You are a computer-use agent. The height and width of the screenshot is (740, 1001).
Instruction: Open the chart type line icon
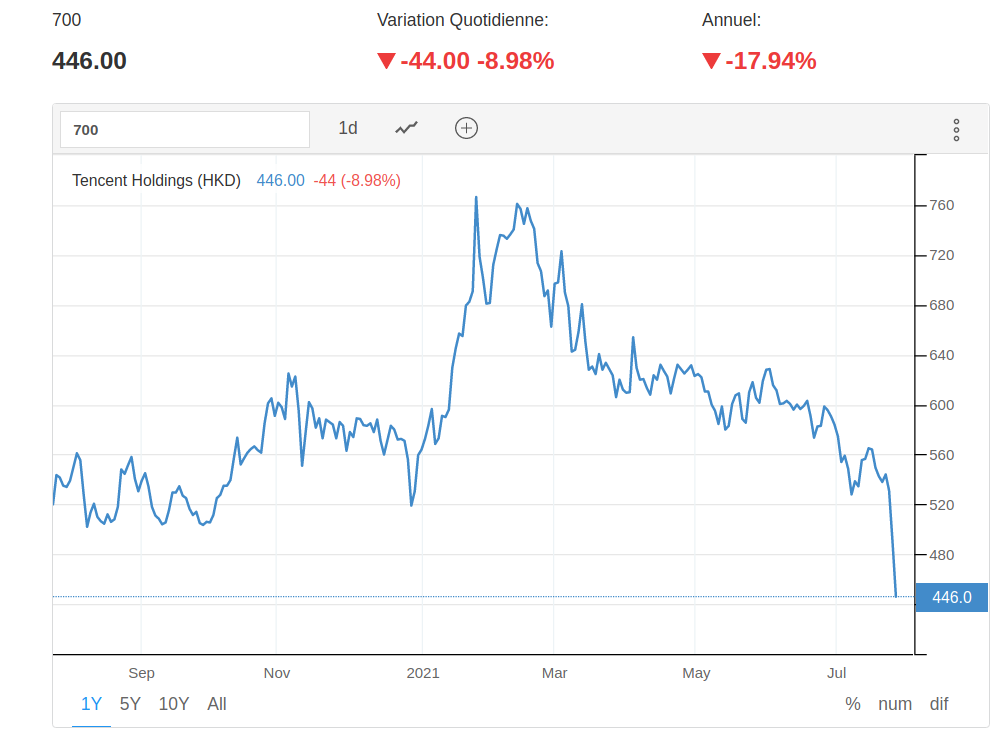pos(406,128)
